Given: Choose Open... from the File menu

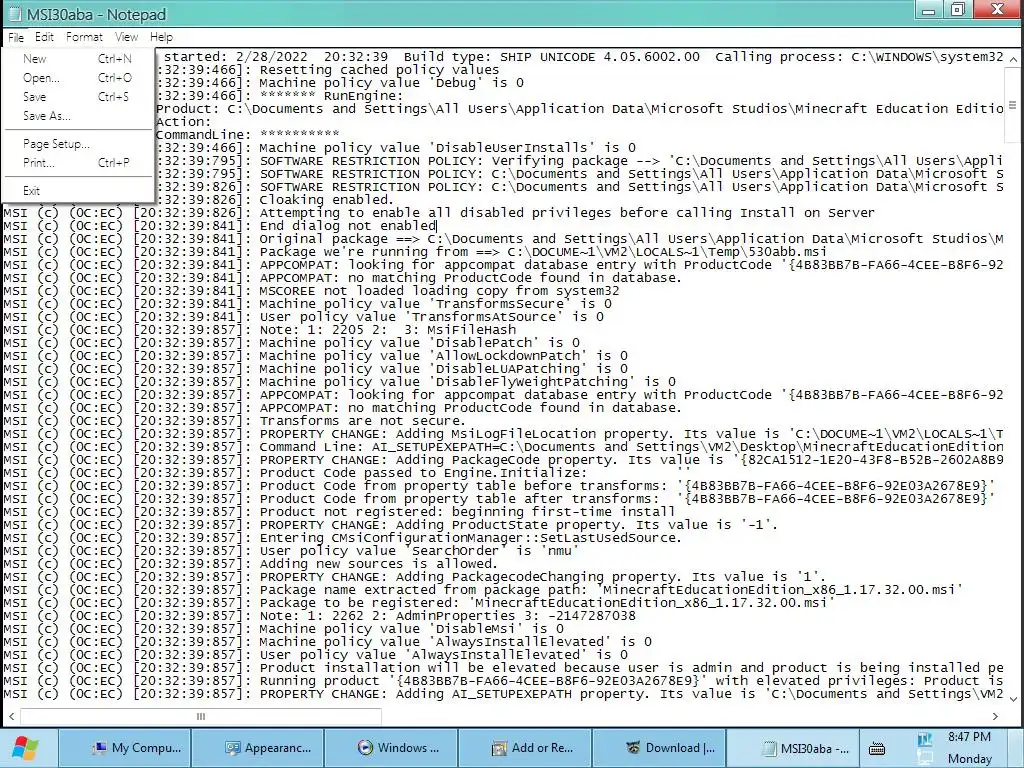Looking at the screenshot, I should [x=78, y=78].
